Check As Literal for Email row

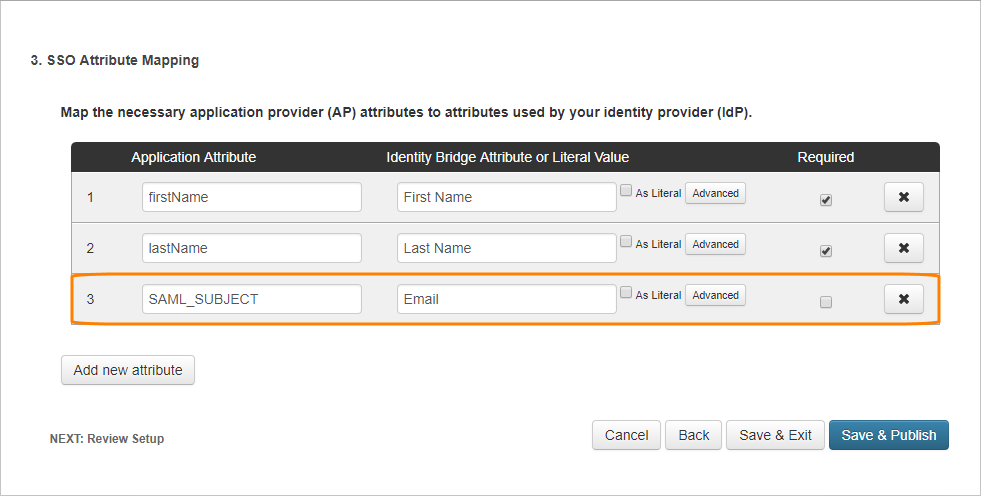click(x=626, y=293)
